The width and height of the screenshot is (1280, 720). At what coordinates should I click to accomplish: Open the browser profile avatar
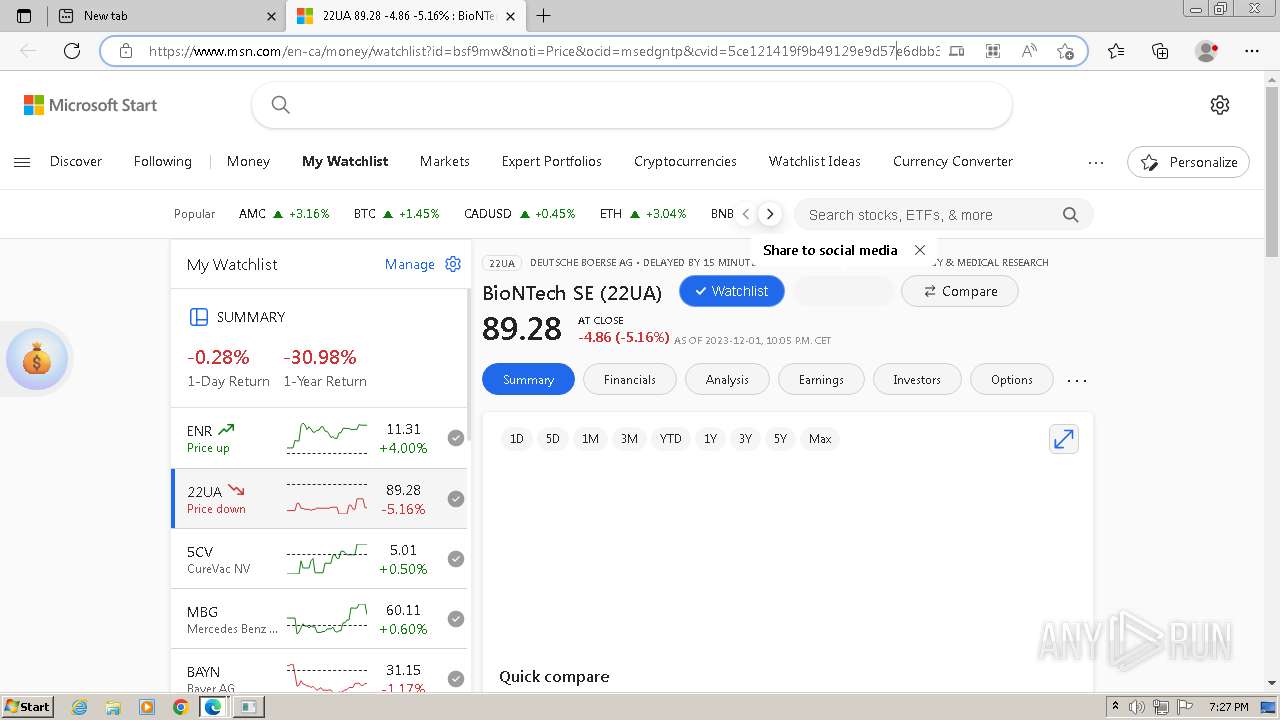click(1207, 51)
